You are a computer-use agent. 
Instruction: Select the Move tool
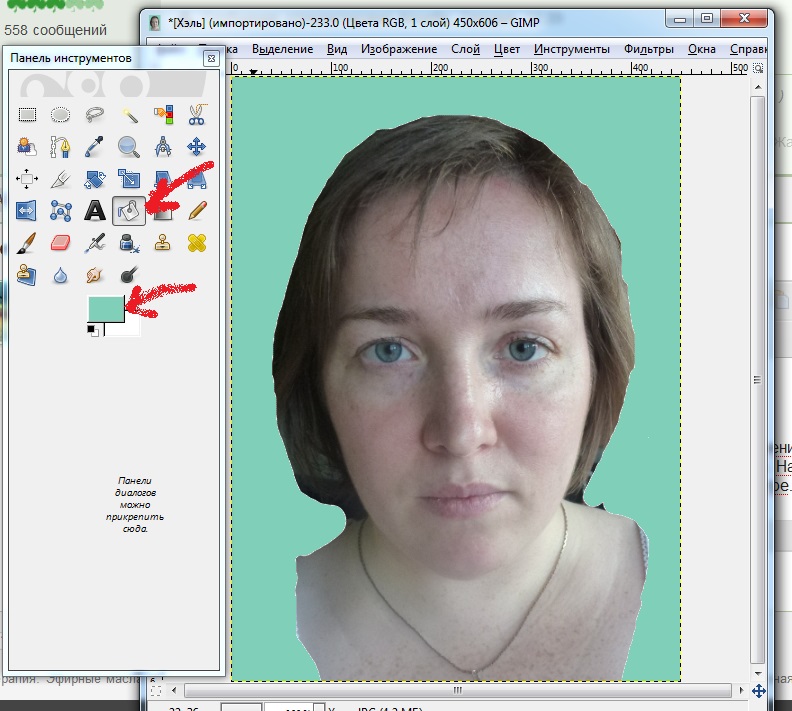(x=197, y=147)
